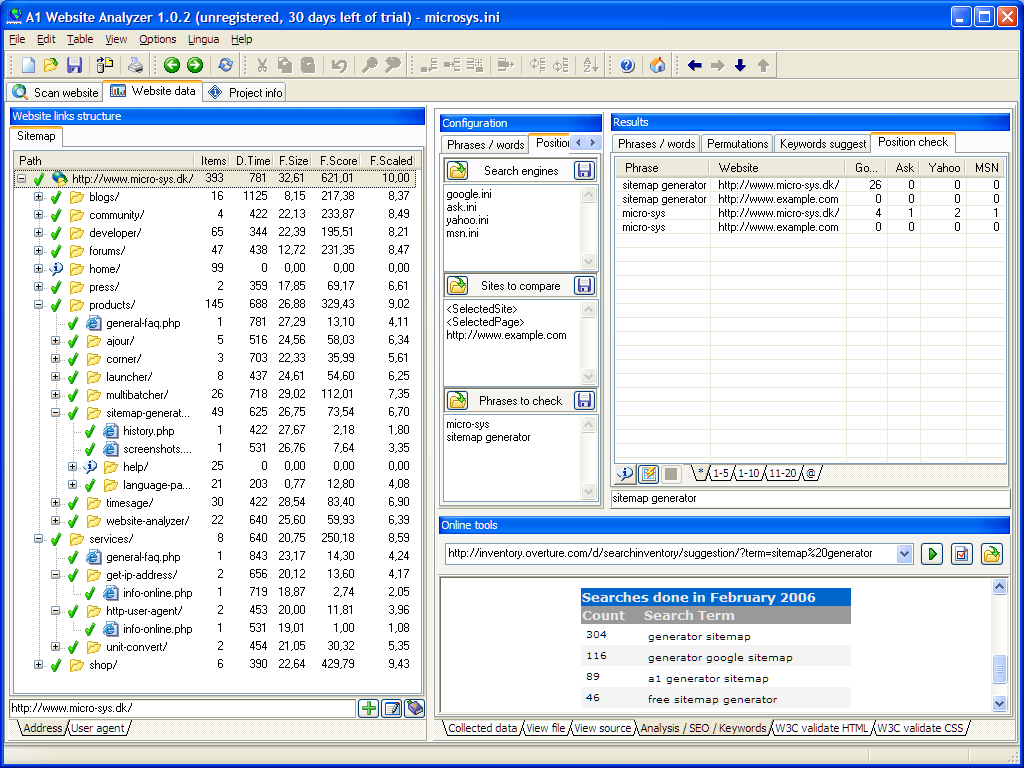Image resolution: width=1024 pixels, height=768 pixels.
Task: Open the Keywords suggest results tab
Action: [x=823, y=144]
